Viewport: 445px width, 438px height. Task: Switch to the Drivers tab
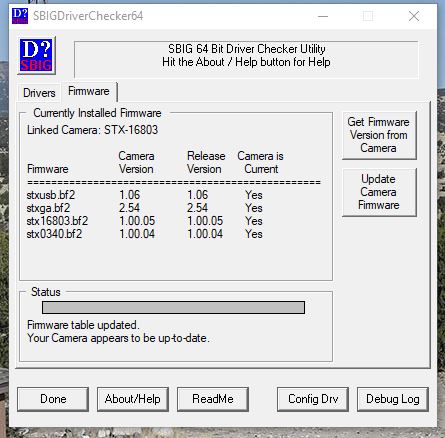[x=39, y=93]
